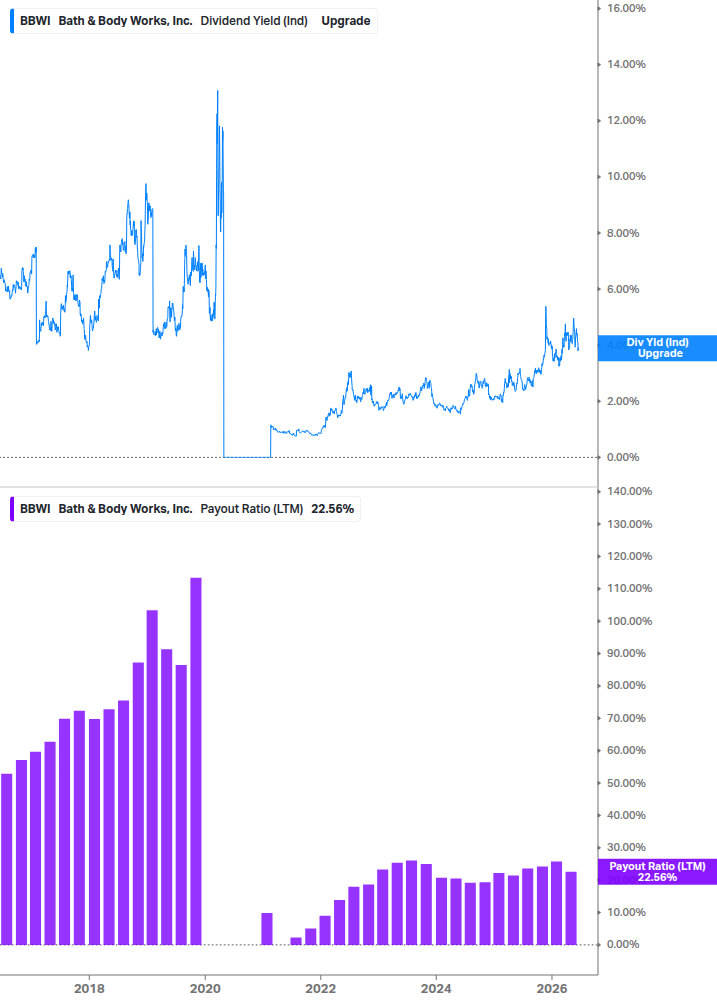Click the 2020 label on the time axis
This screenshot has height=1005, width=717.
click(205, 988)
